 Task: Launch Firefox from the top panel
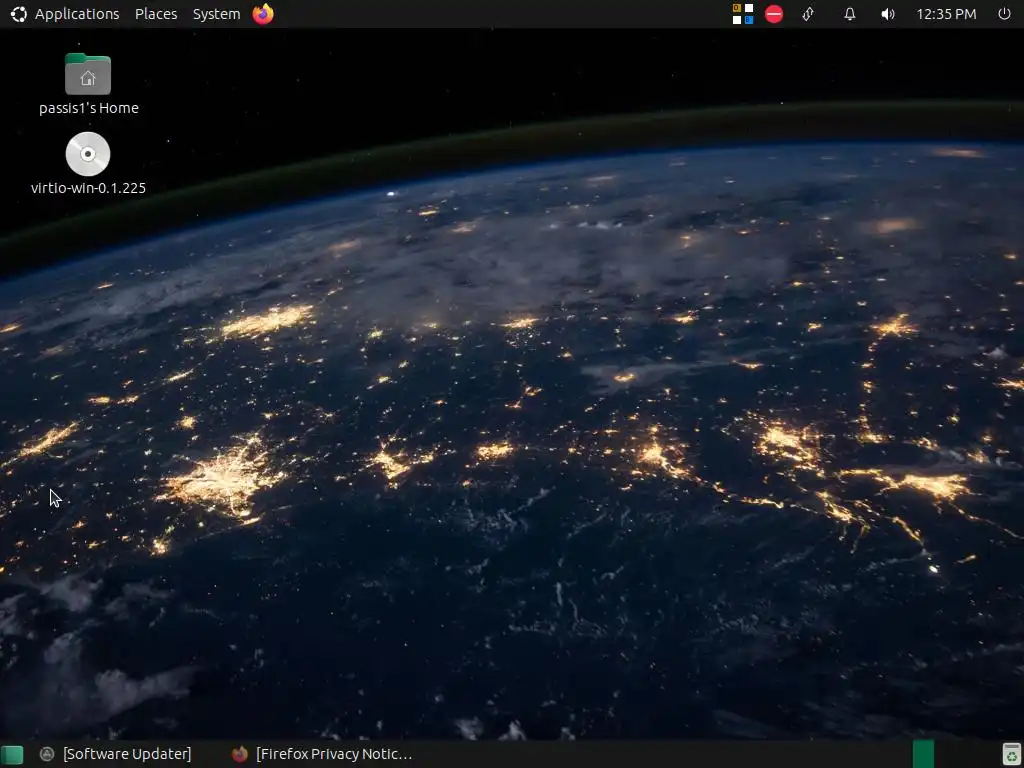click(263, 14)
